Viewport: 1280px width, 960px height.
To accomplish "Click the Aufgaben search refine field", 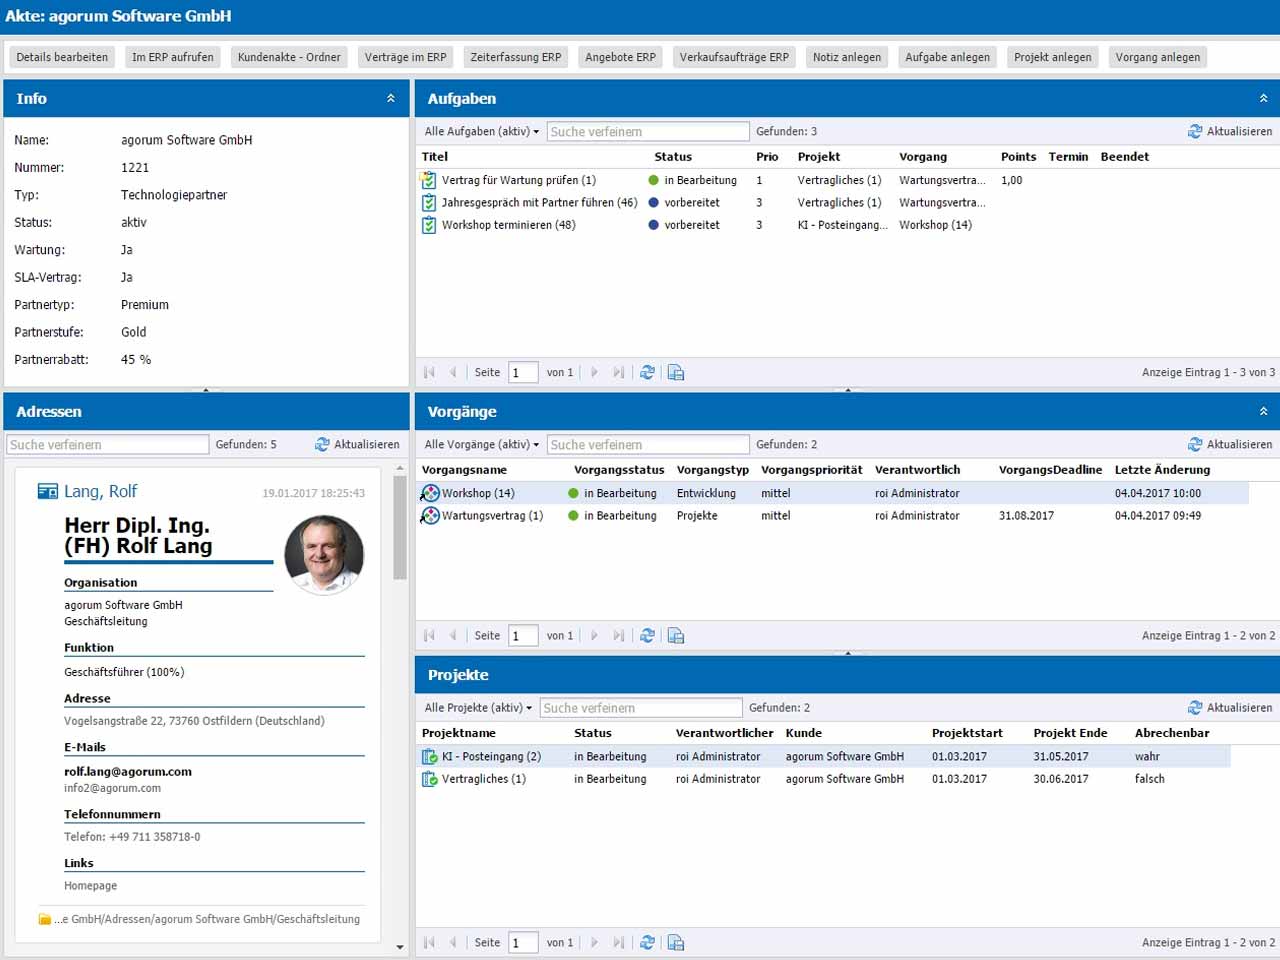I will (648, 131).
